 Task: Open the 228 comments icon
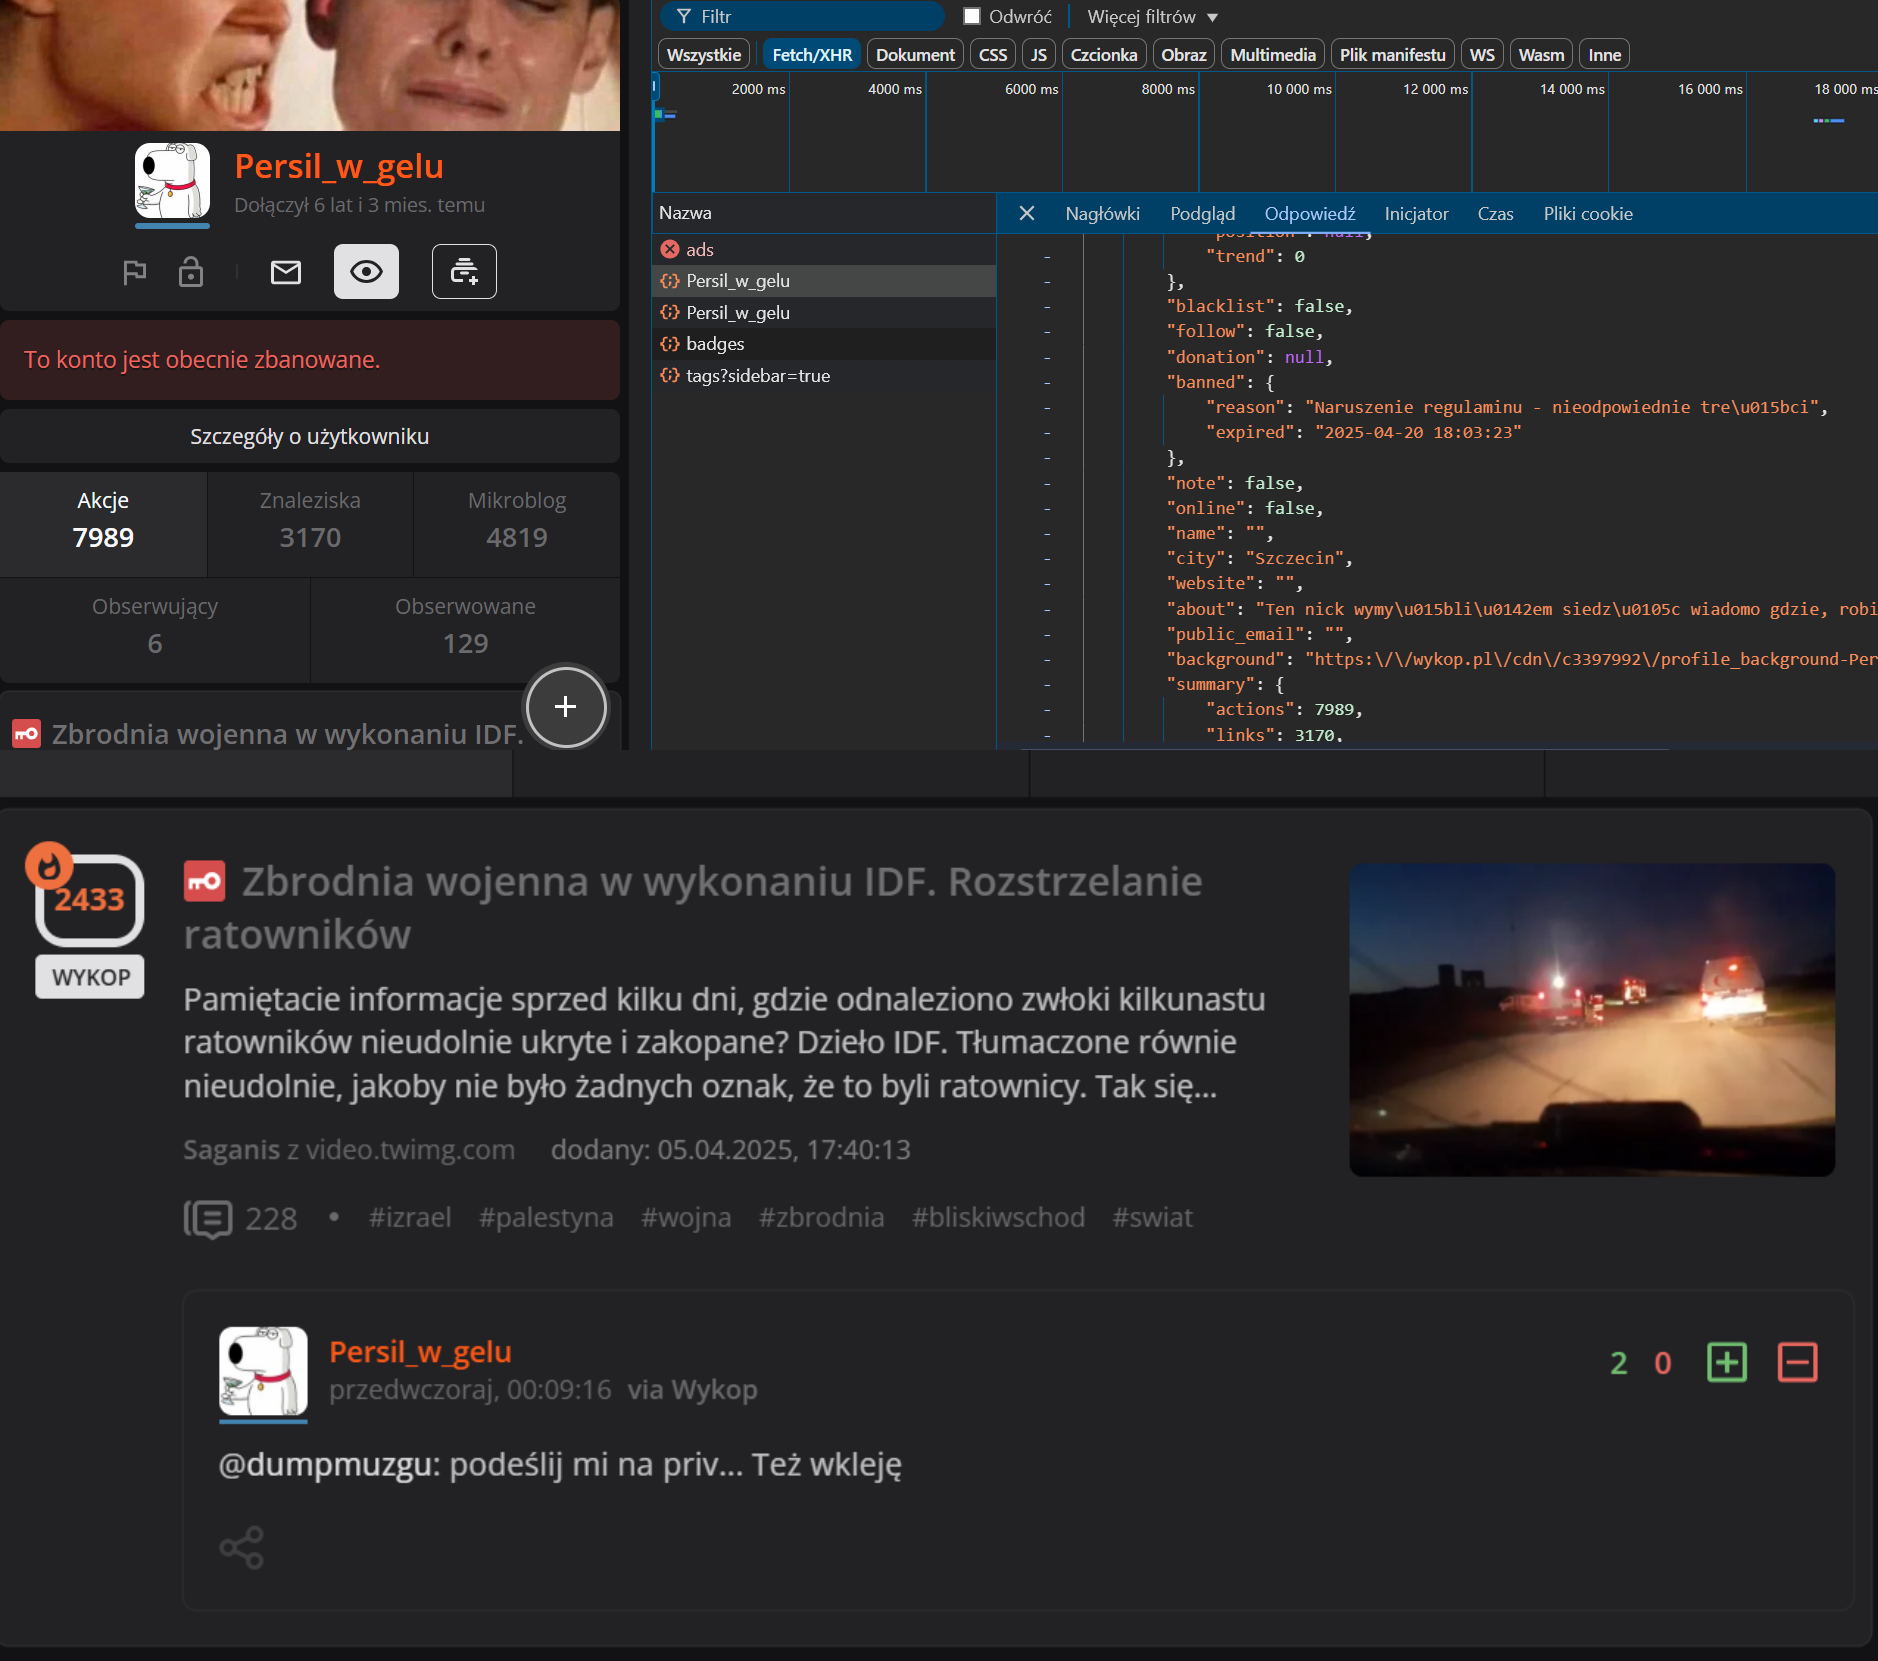click(209, 1218)
